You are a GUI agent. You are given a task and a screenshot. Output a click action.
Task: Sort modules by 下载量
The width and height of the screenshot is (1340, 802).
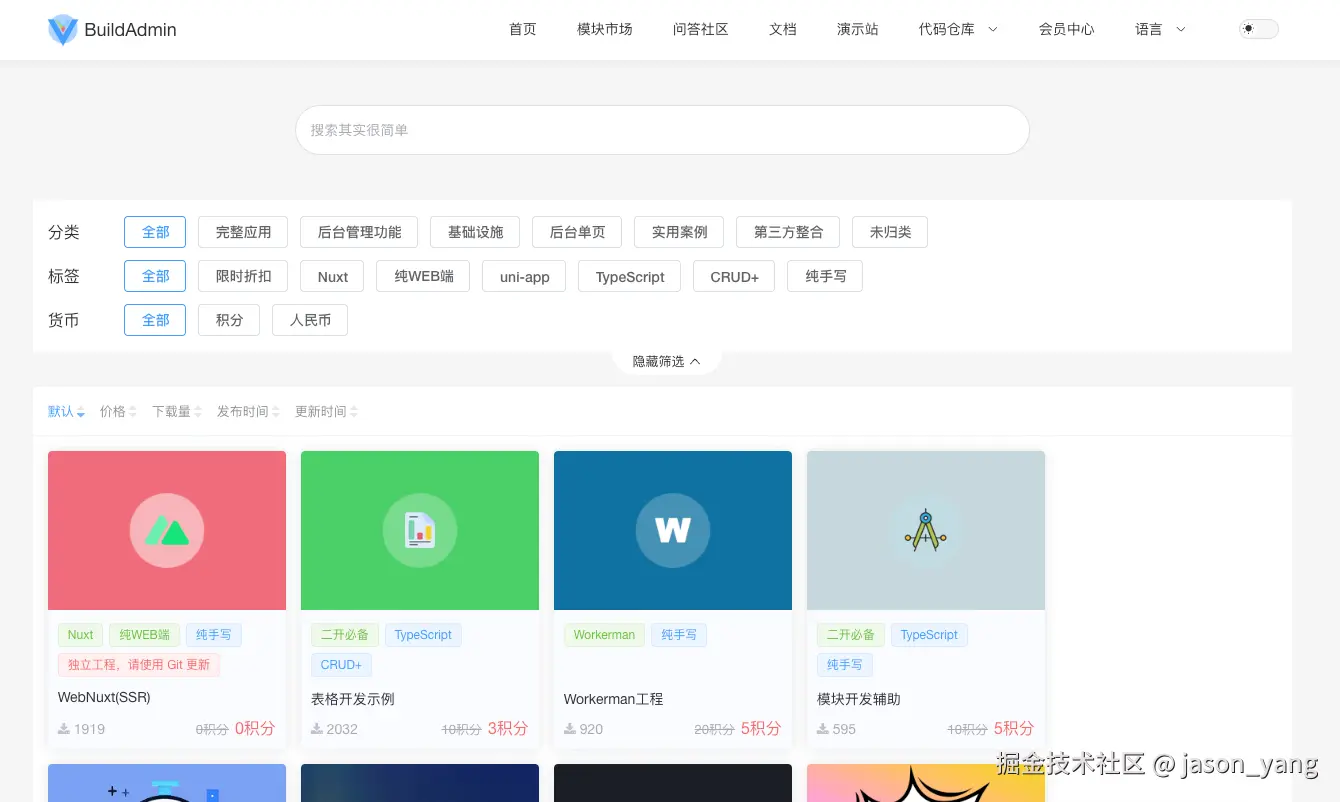coord(177,411)
